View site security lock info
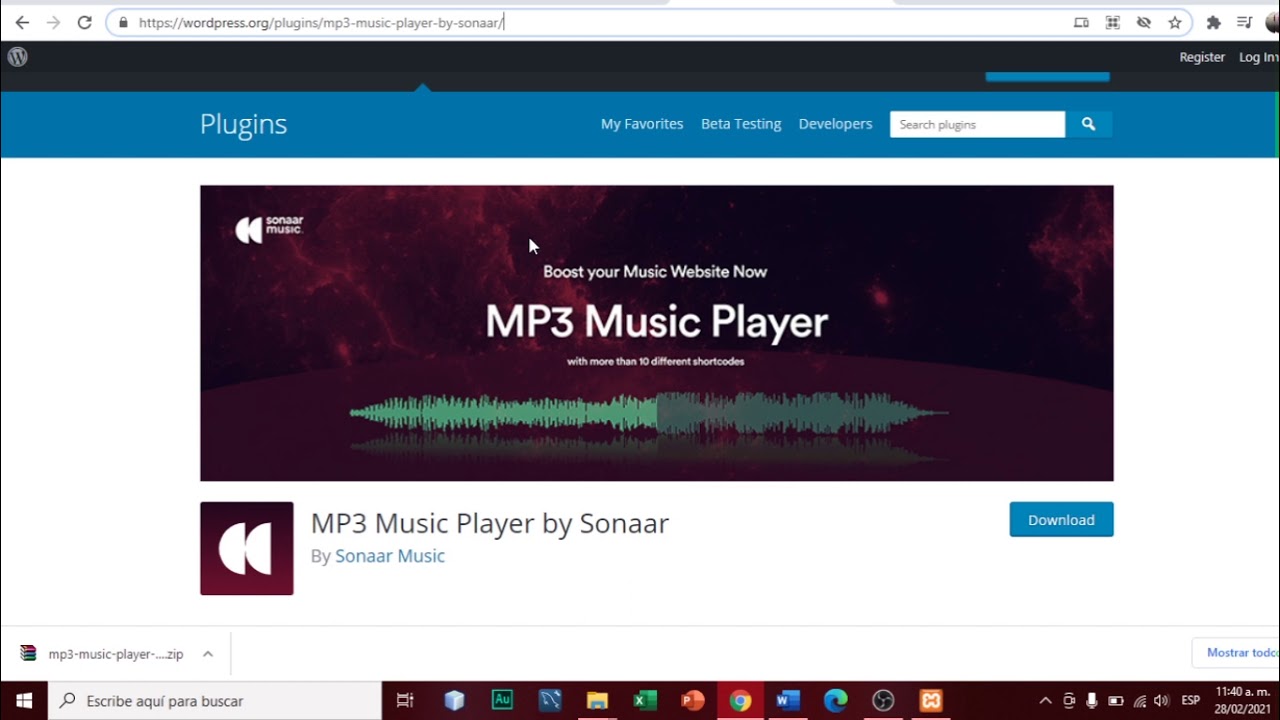The width and height of the screenshot is (1280, 720). pyautogui.click(x=123, y=22)
